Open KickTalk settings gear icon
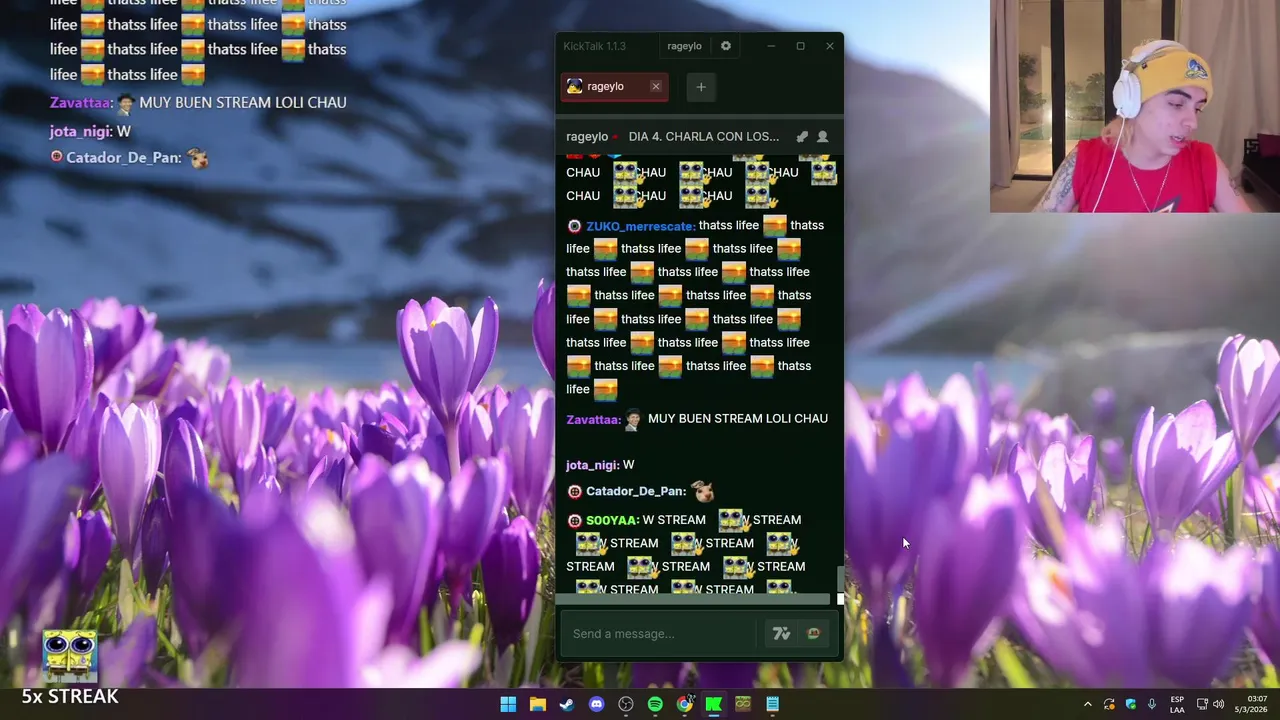 (x=726, y=46)
